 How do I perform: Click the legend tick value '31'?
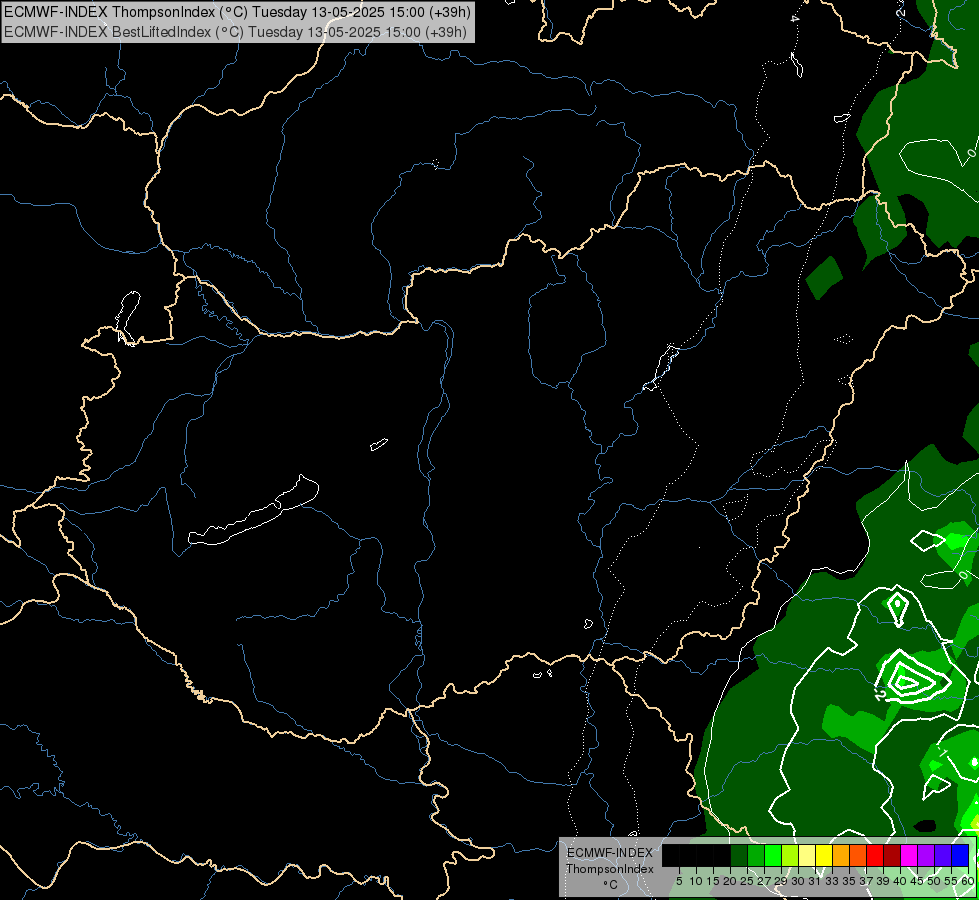pos(815,881)
